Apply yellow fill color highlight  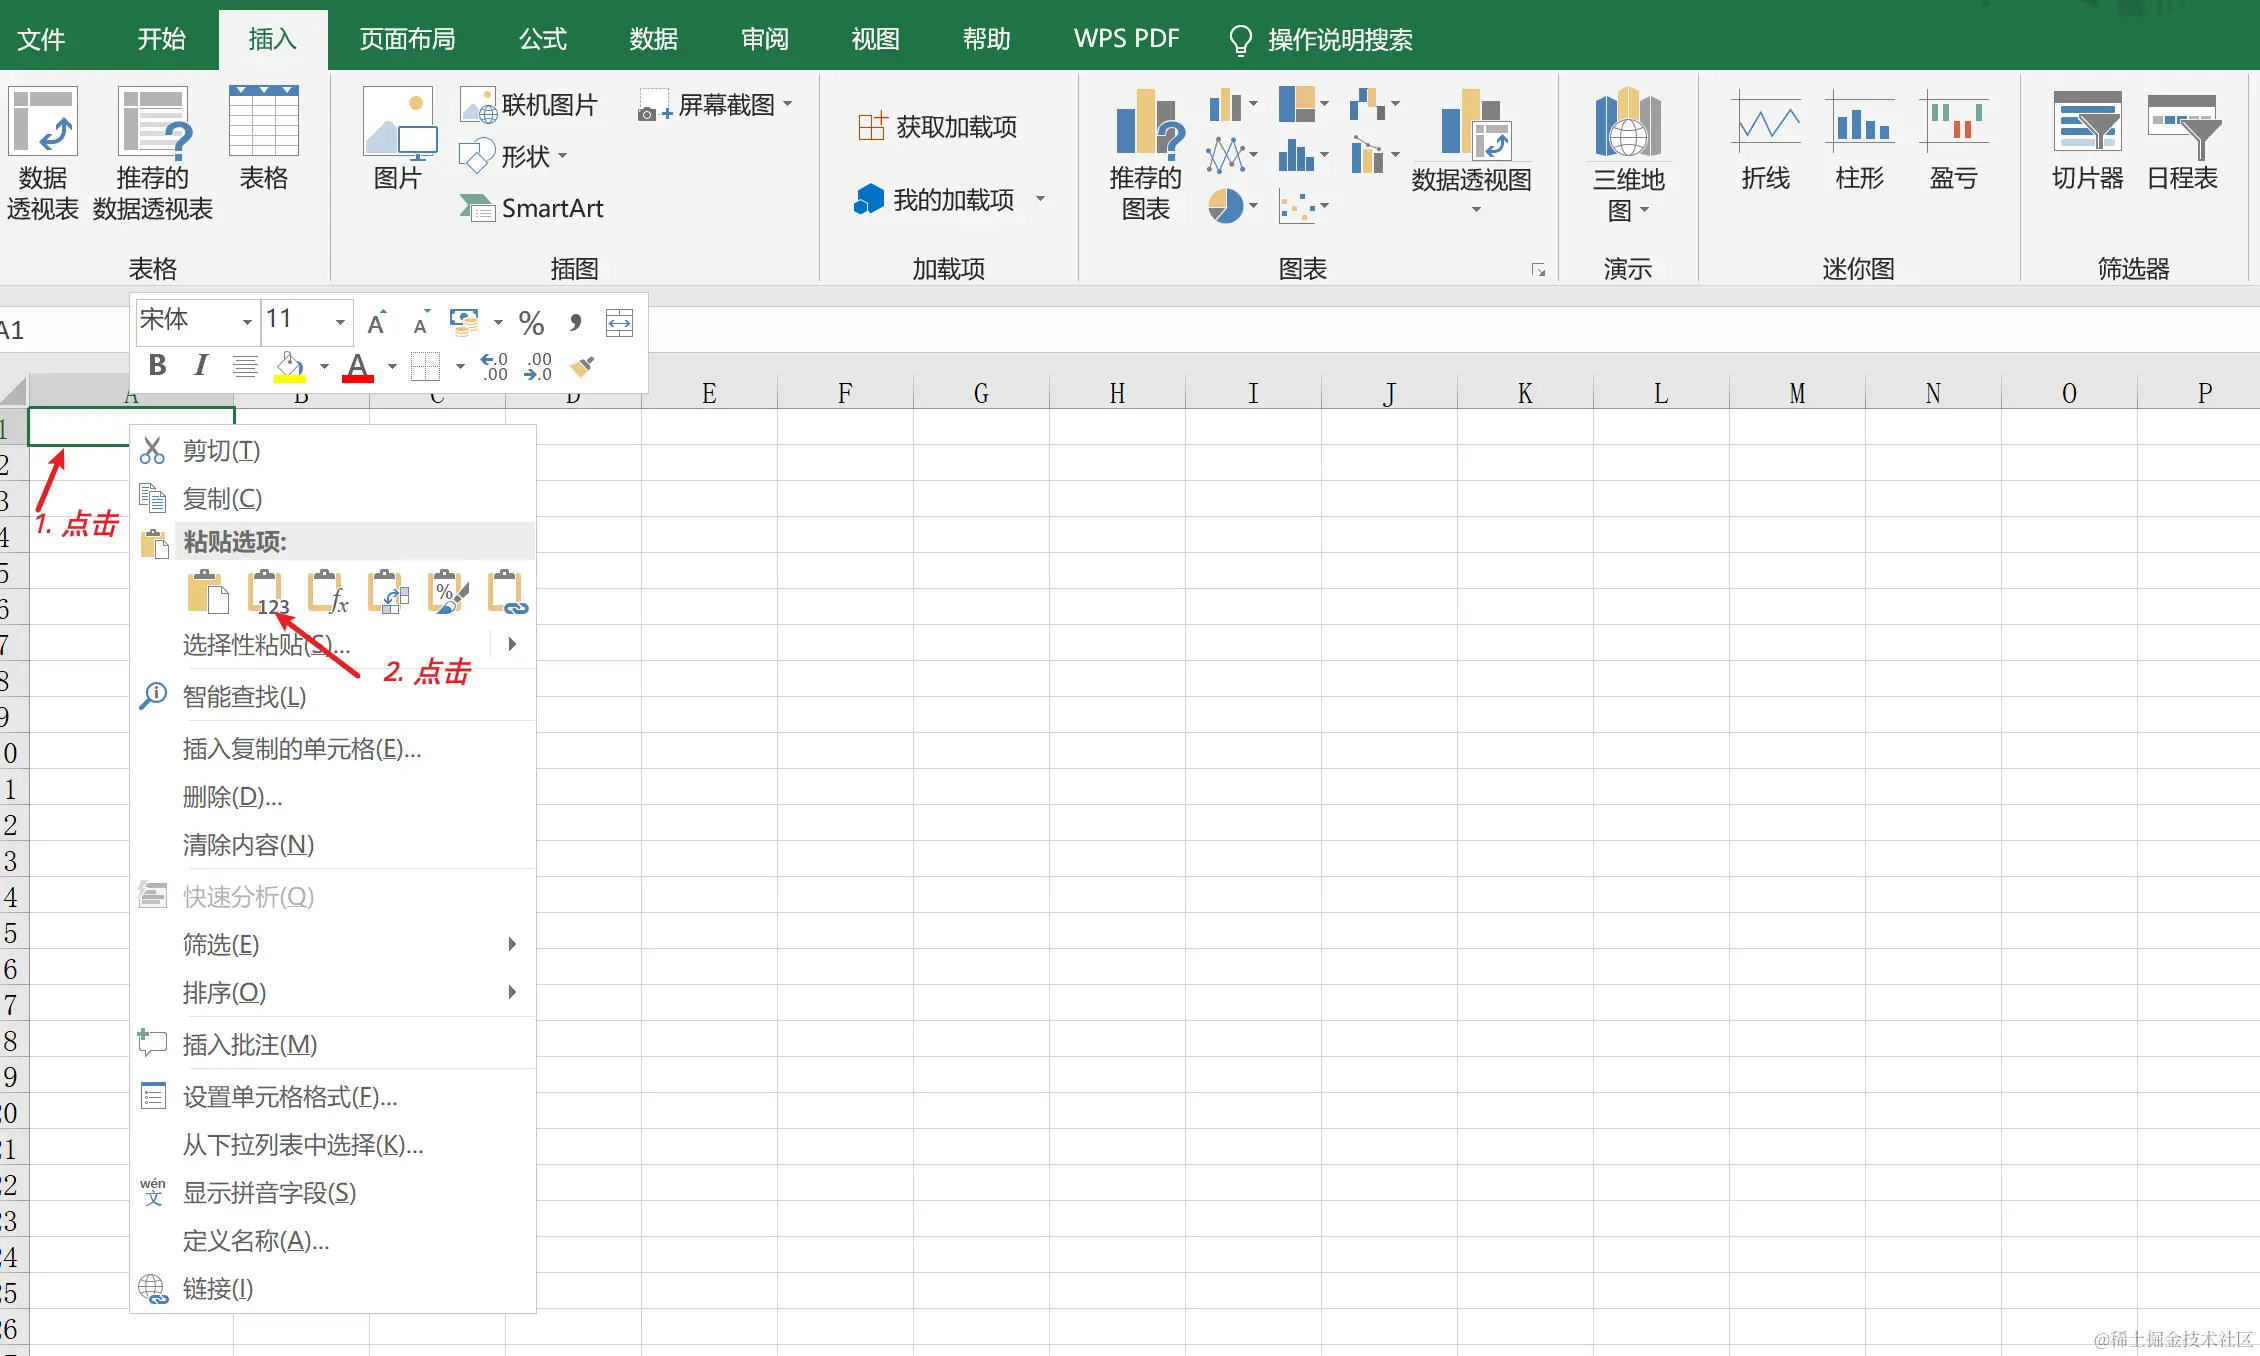point(289,367)
